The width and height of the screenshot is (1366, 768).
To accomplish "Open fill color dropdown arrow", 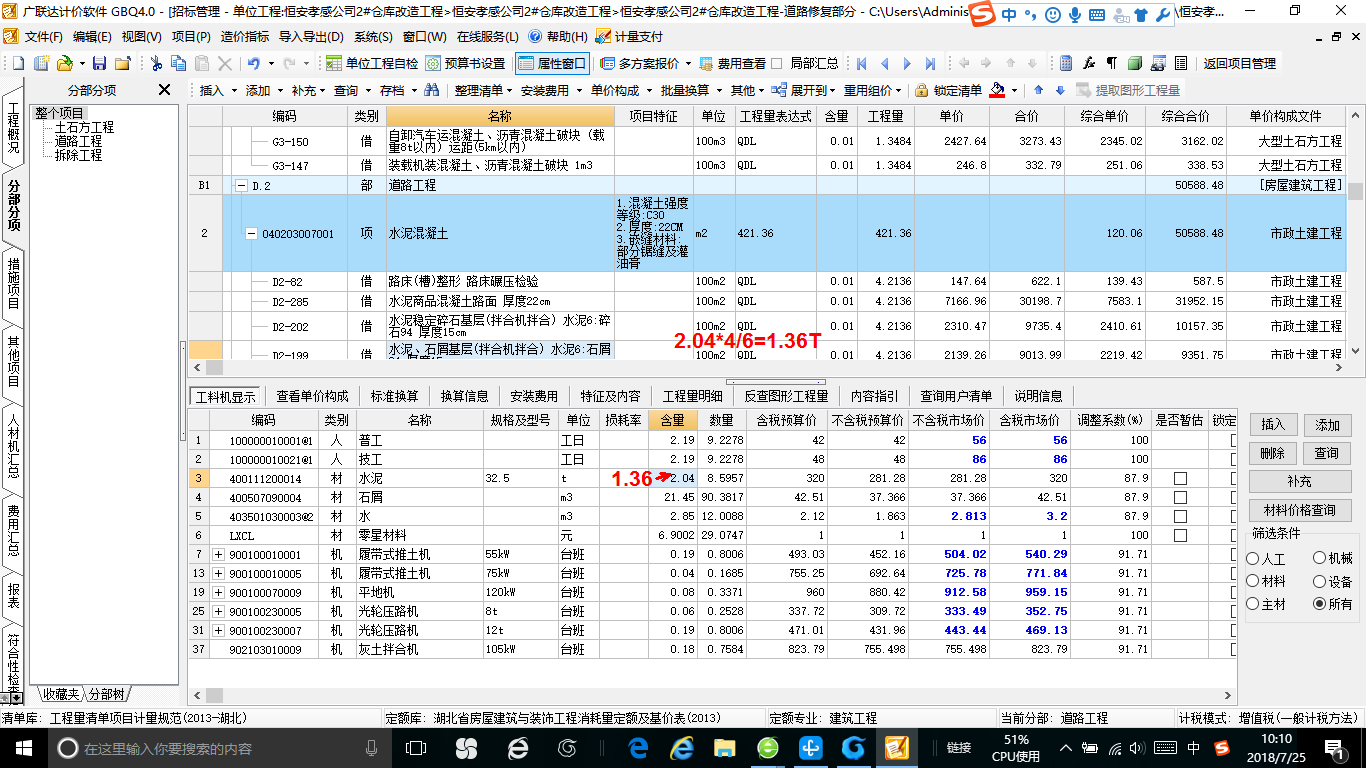I will [1013, 90].
